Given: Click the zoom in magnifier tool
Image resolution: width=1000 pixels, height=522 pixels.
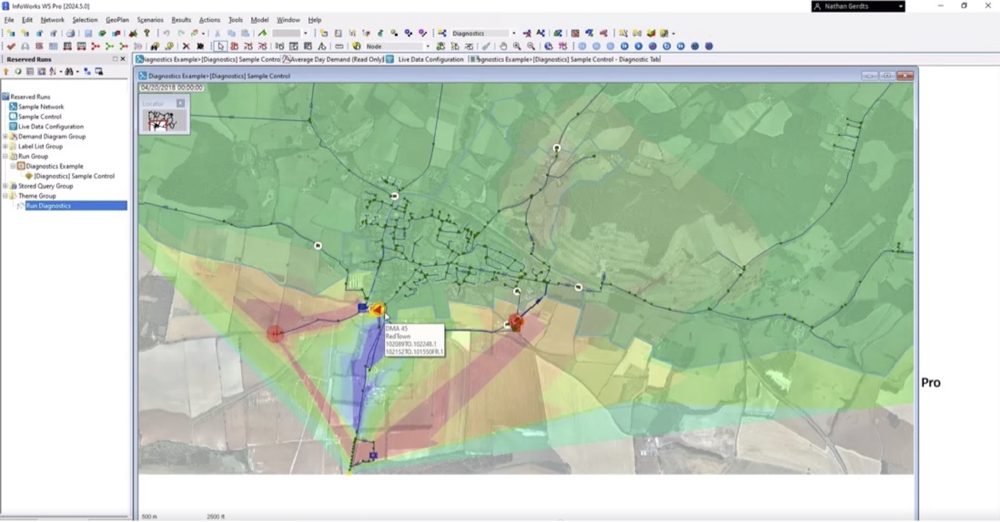Looking at the screenshot, I should [517, 46].
